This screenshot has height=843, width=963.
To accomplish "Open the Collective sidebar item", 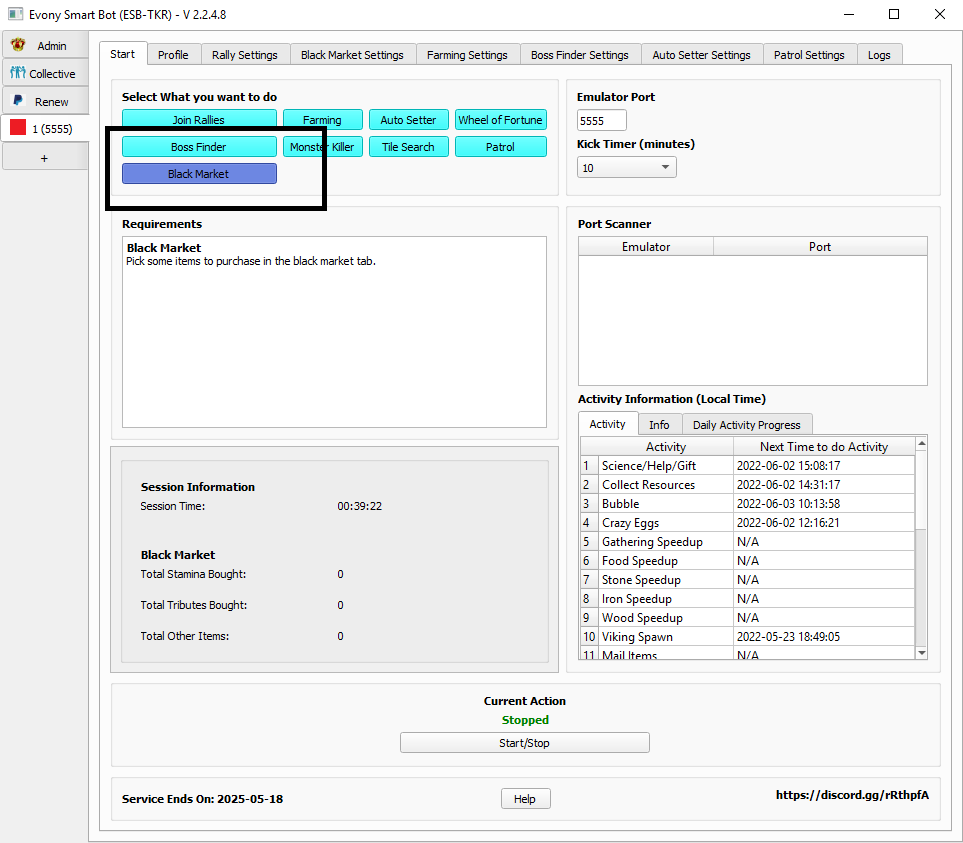I will [43, 74].
